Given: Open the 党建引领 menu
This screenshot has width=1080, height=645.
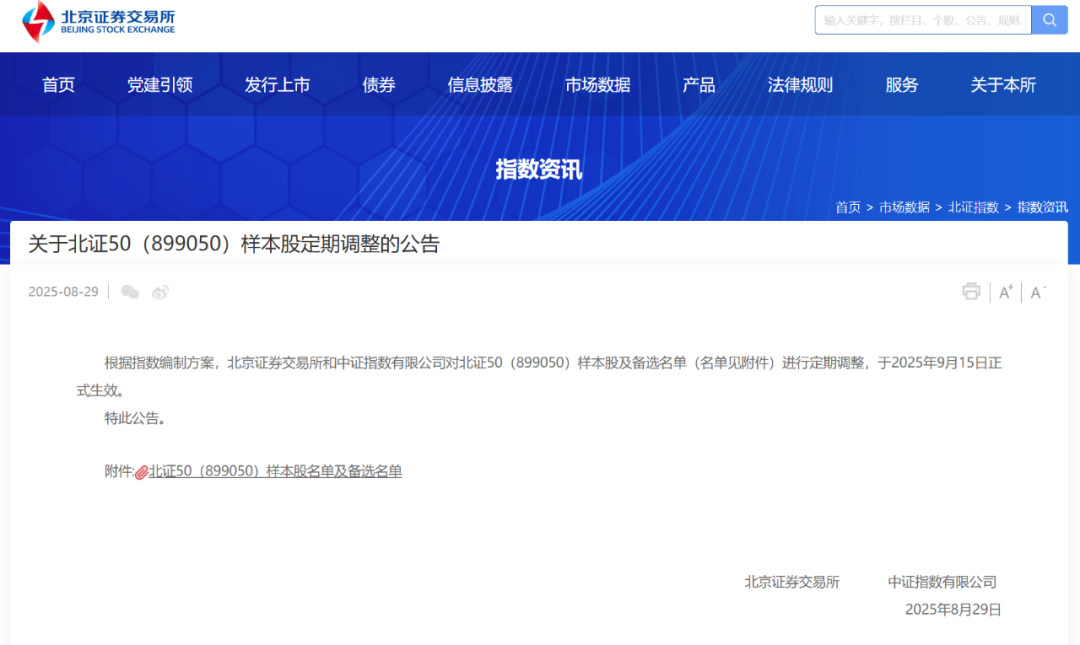Looking at the screenshot, I should pos(160,84).
